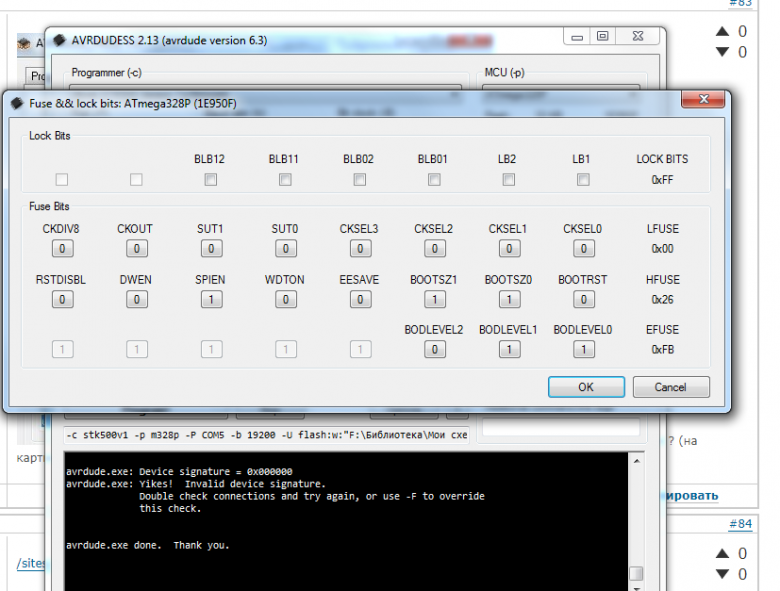Toggle the BLB12 lock bit checkbox
Screen dimensions: 780x591
[210, 179]
